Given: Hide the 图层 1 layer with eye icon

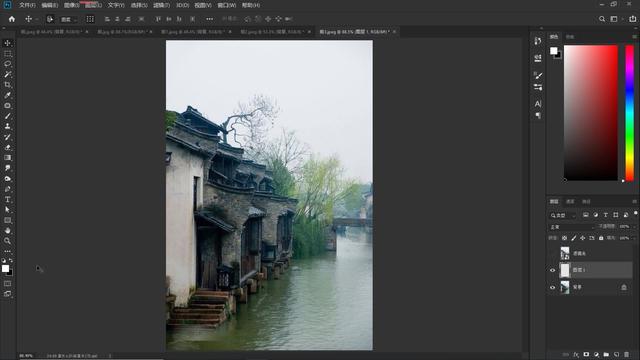Looking at the screenshot, I should coord(552,270).
